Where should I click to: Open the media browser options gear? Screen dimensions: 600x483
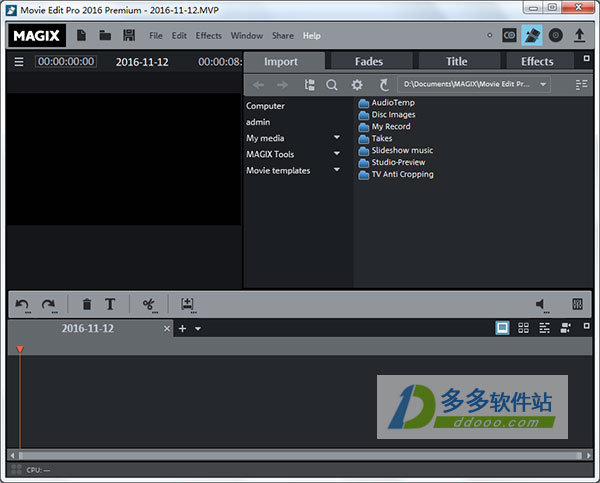357,85
